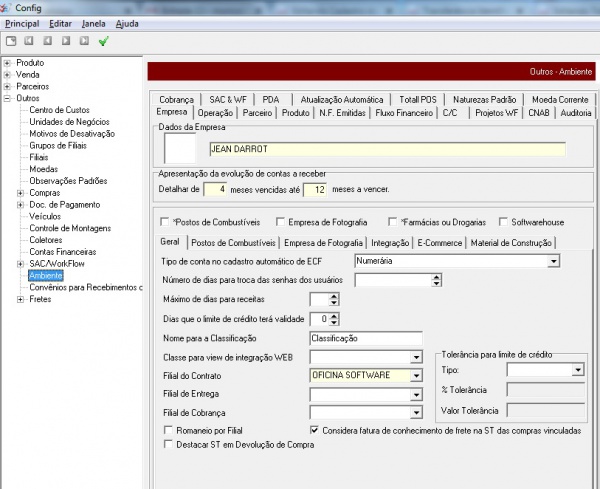The height and width of the screenshot is (489, 600).
Task: Uncheck Considera fatura de conhecimento de frete
Action: (316, 430)
